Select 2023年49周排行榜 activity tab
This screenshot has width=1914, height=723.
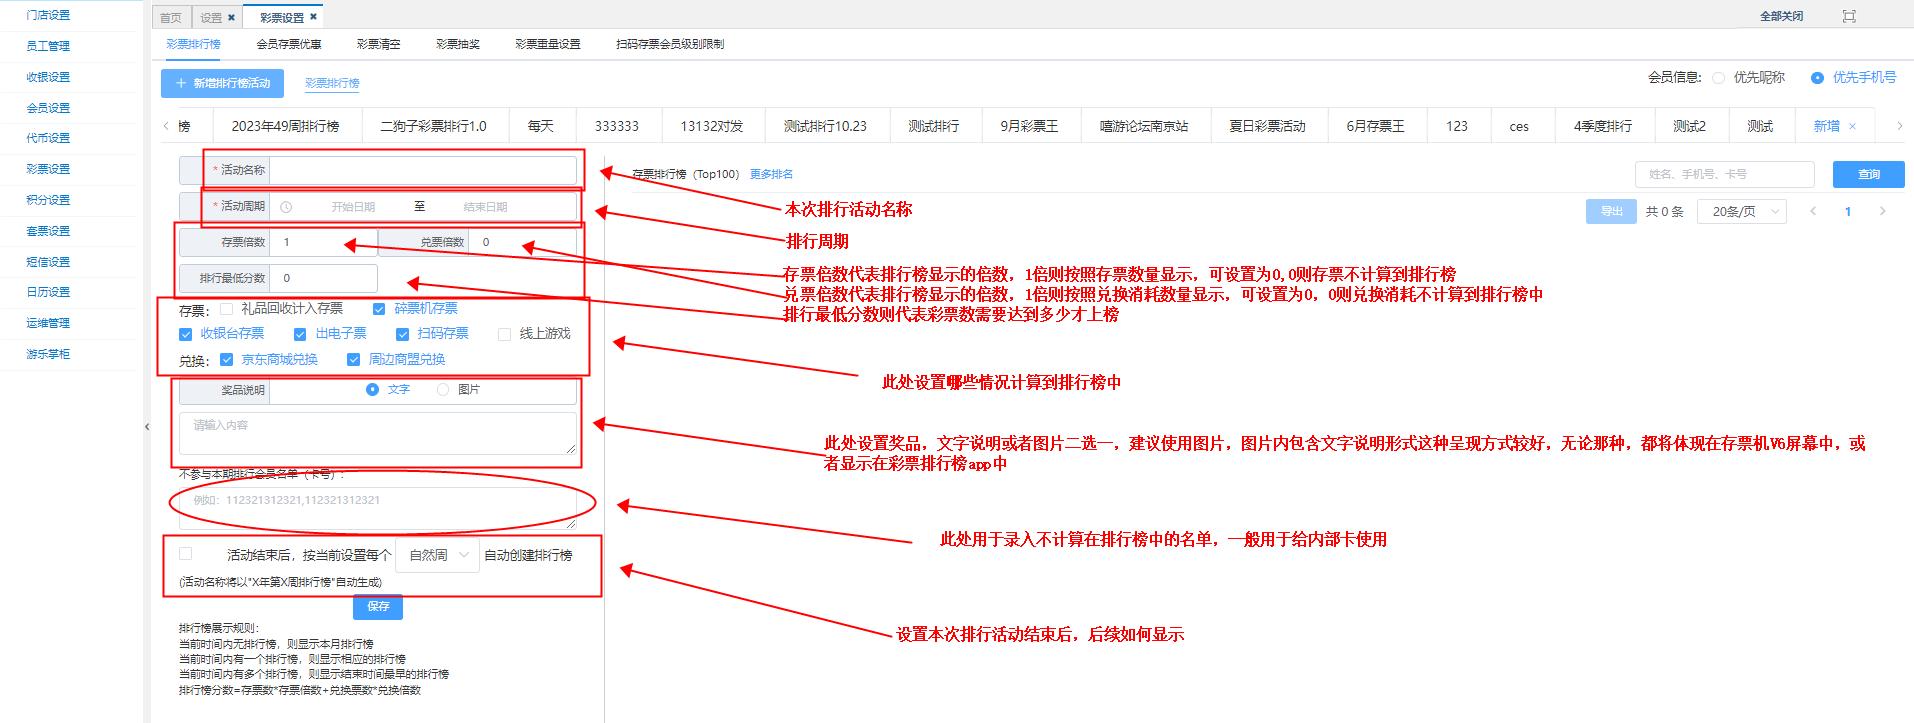(x=285, y=126)
